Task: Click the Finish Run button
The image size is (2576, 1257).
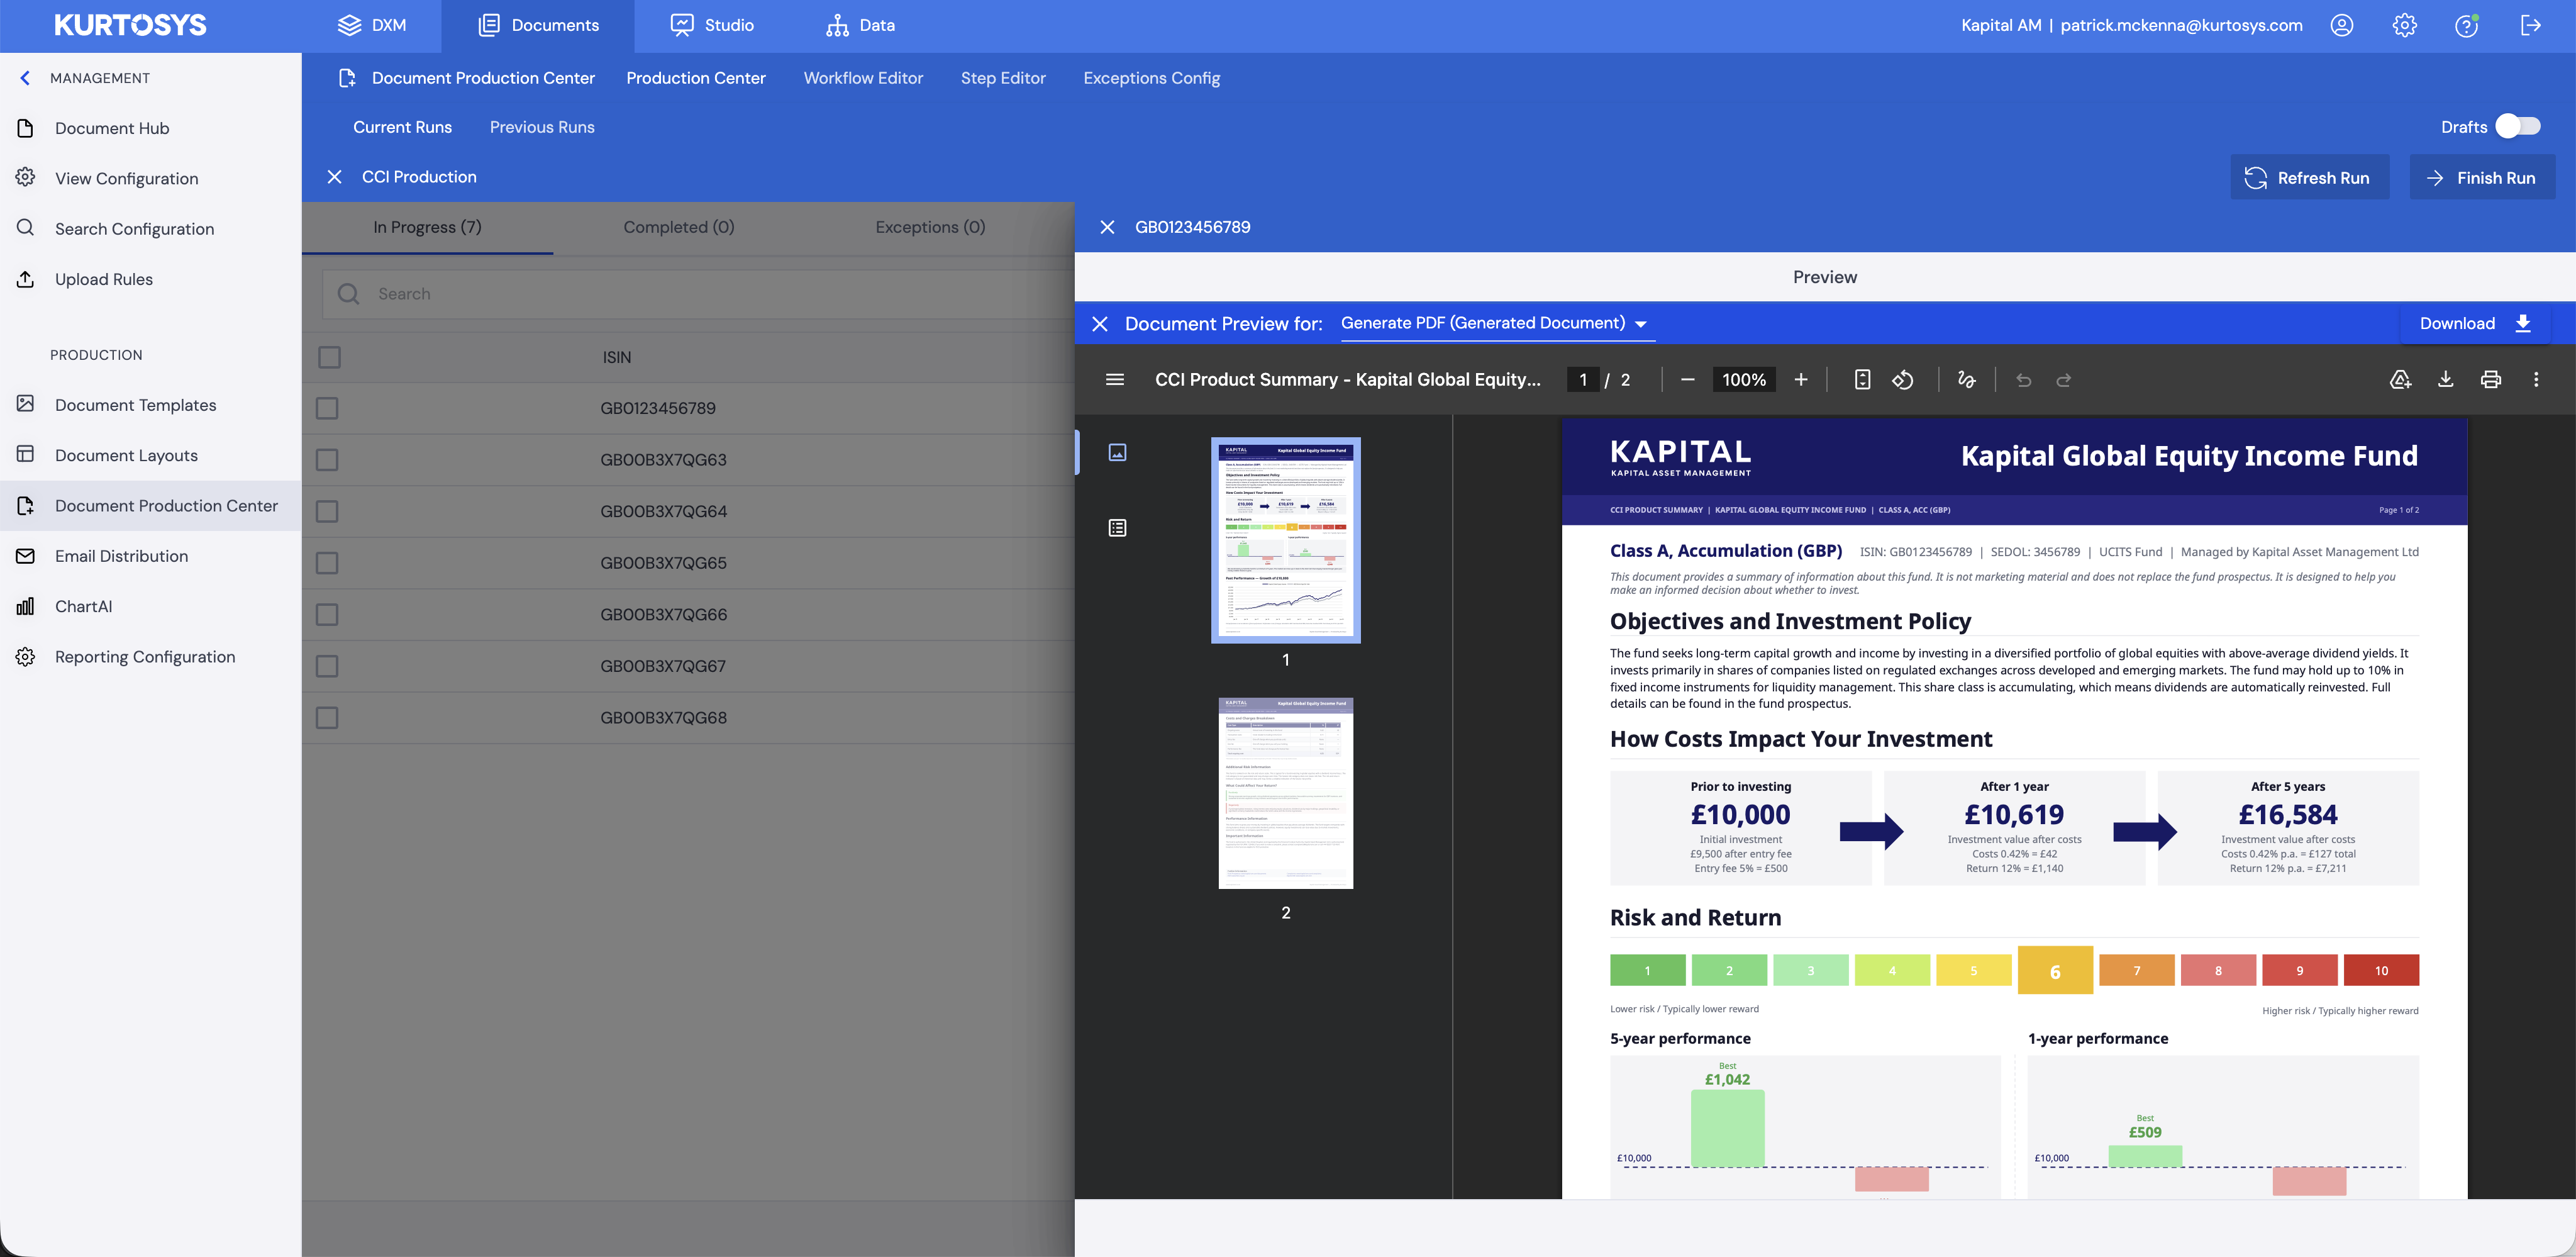Action: 2482,177
